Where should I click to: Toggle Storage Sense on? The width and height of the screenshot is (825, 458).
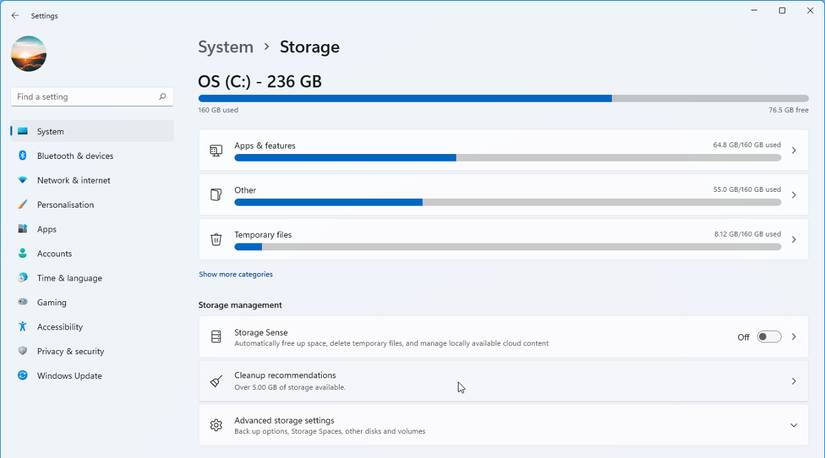[x=769, y=337]
